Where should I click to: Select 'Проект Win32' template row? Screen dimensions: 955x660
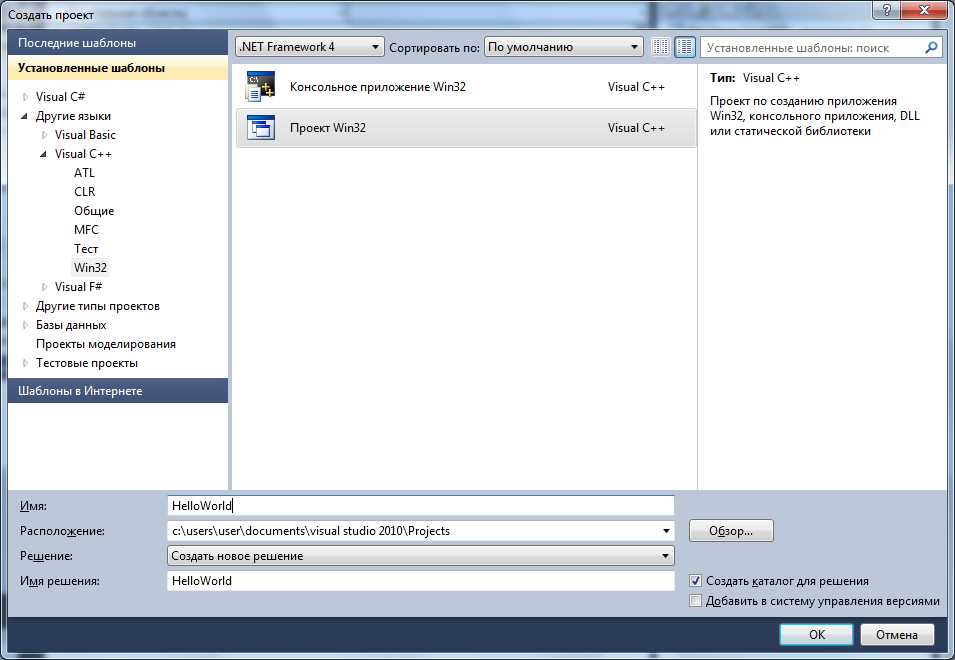pyautogui.click(x=466, y=128)
